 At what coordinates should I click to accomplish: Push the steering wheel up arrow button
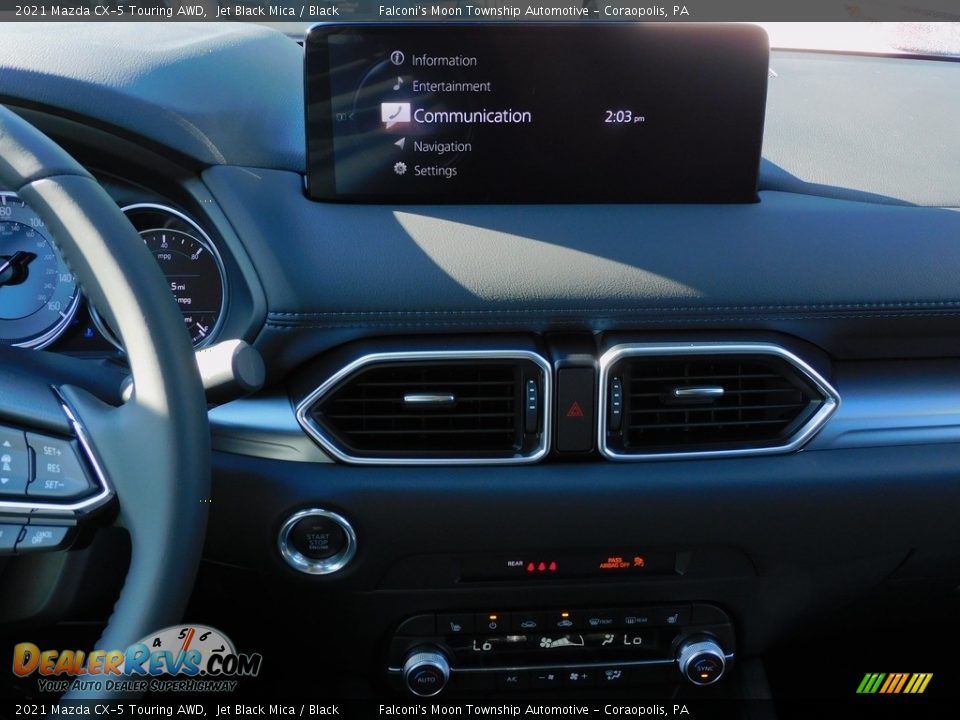coord(6,445)
